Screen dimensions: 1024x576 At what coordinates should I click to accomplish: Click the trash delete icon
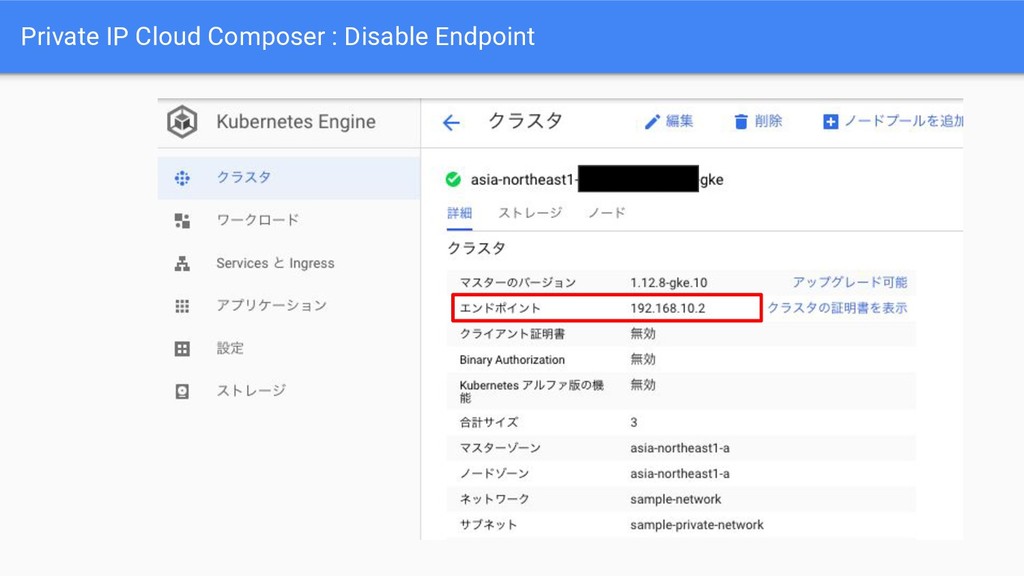click(741, 122)
